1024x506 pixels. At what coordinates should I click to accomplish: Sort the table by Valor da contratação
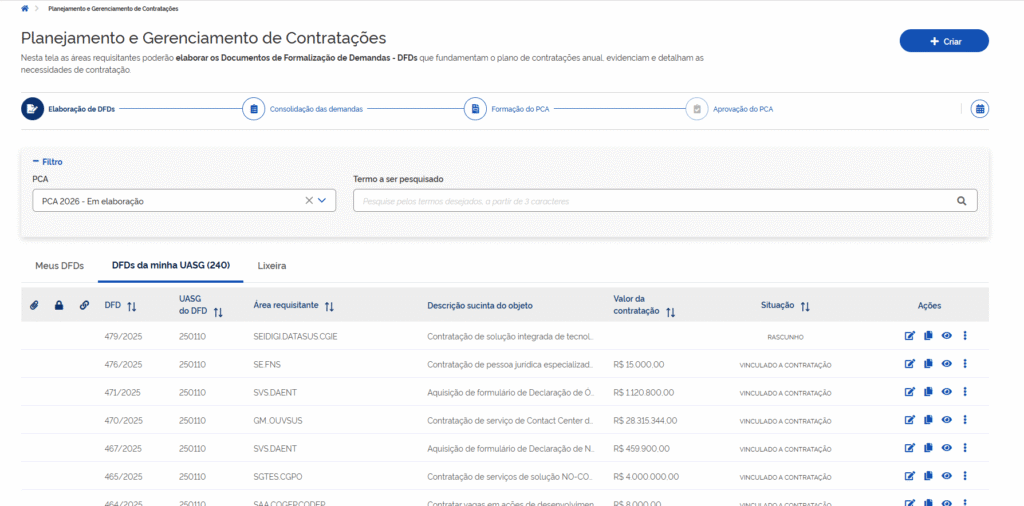click(x=670, y=312)
